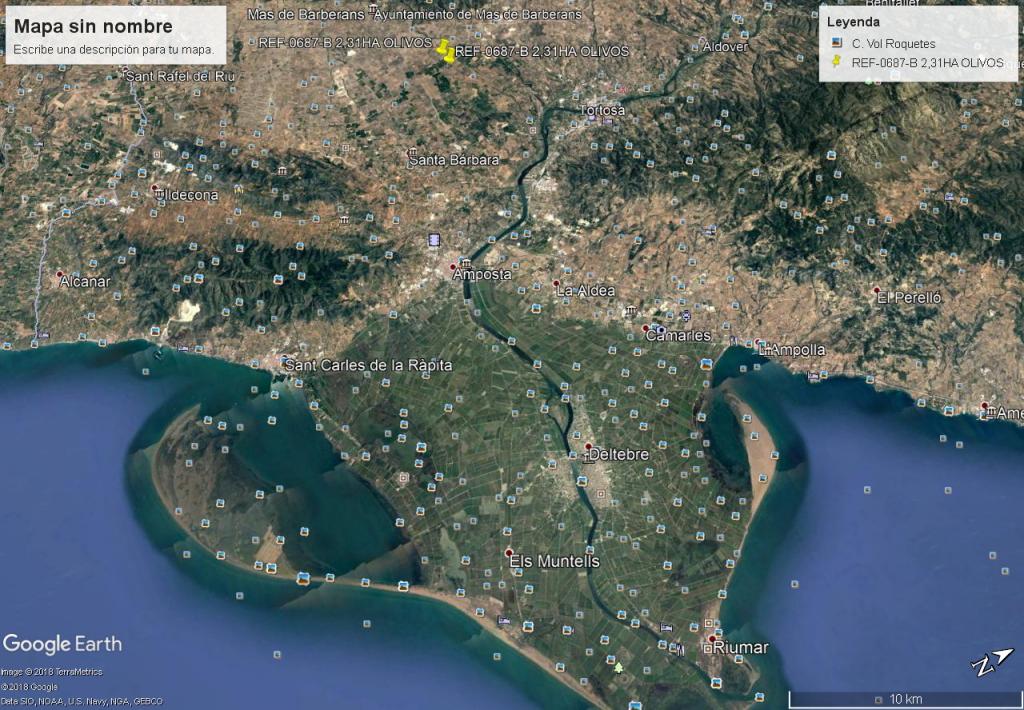Select REF-0687-B 2,31HA OLIVOS legend entry
The image size is (1024, 710).
(x=926, y=63)
